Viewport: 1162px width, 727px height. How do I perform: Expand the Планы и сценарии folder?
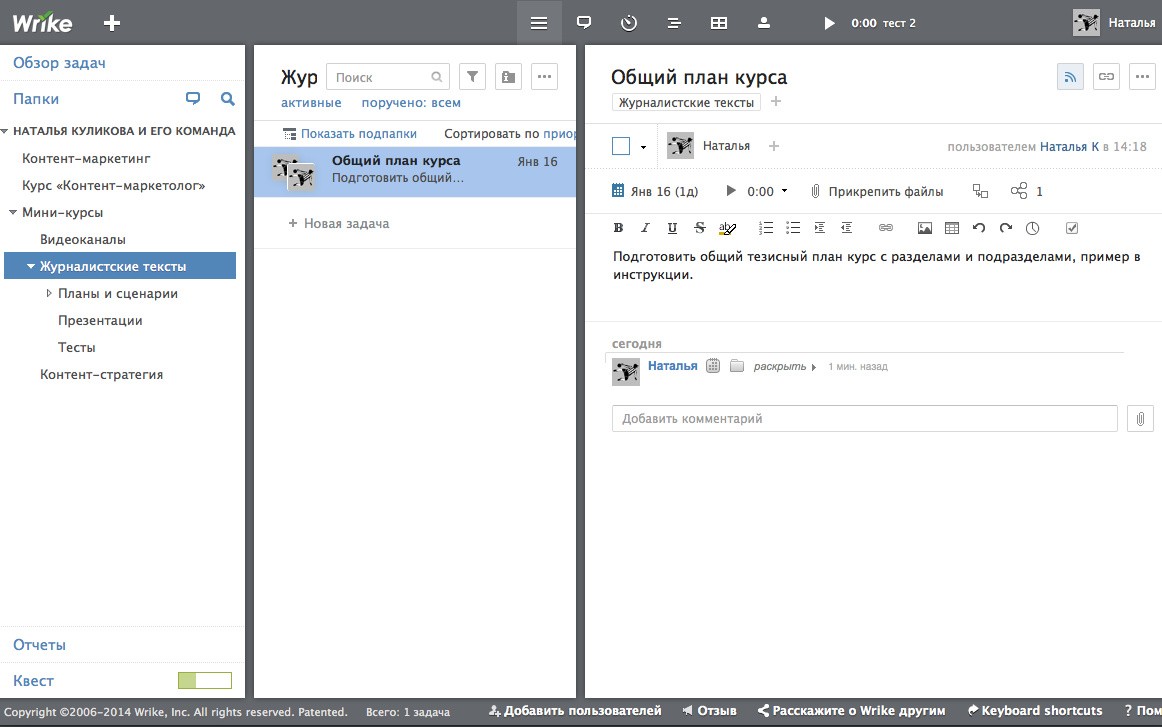pyautogui.click(x=49, y=294)
